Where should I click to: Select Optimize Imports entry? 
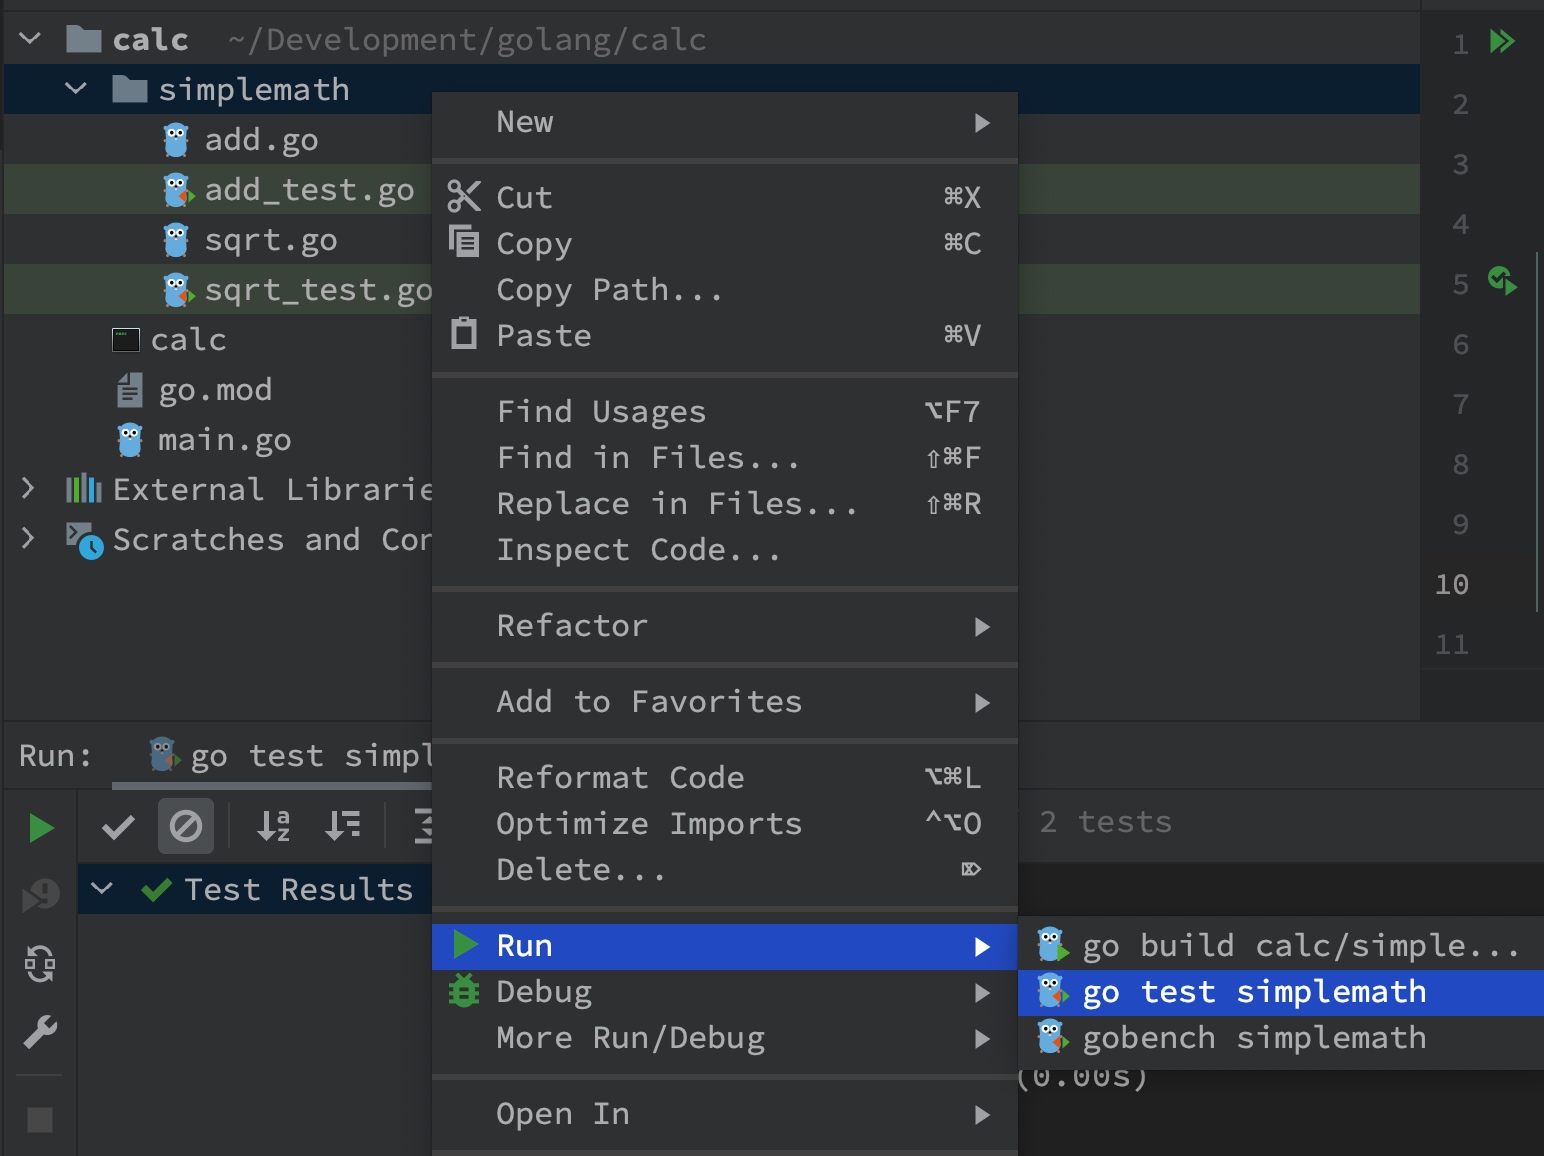click(725, 823)
